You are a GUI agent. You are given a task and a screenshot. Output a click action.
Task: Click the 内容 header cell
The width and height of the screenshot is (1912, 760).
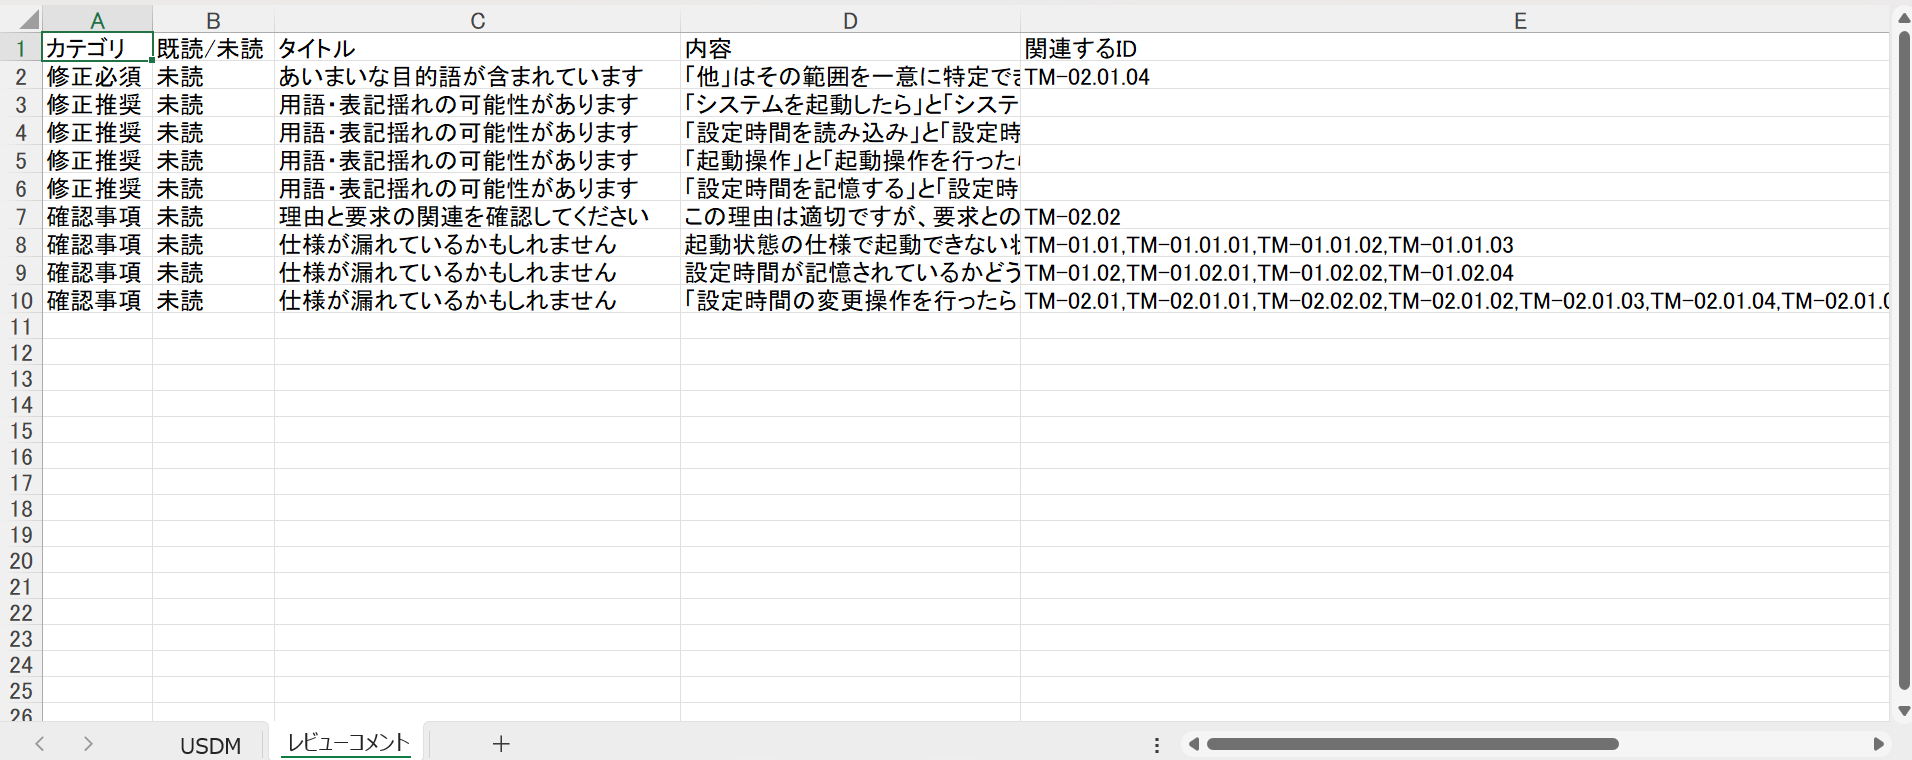coord(850,48)
